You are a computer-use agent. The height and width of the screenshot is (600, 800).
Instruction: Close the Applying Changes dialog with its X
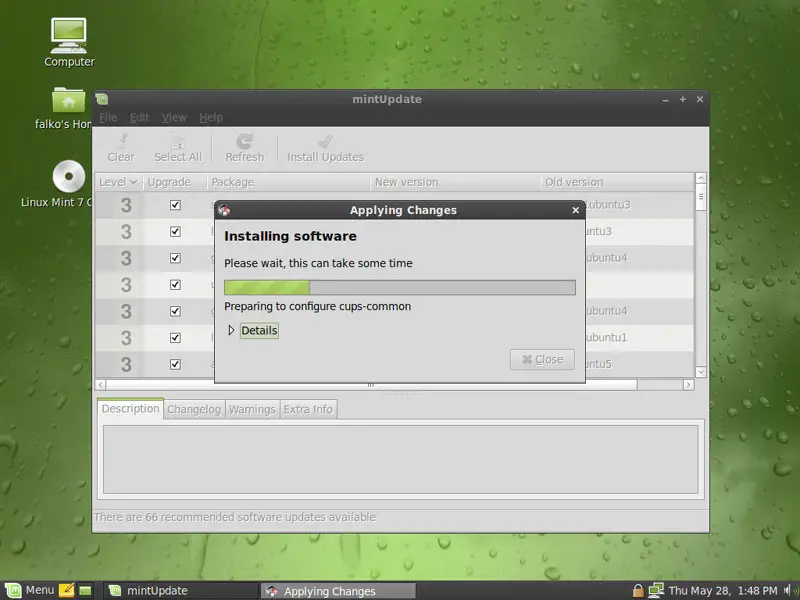[576, 210]
